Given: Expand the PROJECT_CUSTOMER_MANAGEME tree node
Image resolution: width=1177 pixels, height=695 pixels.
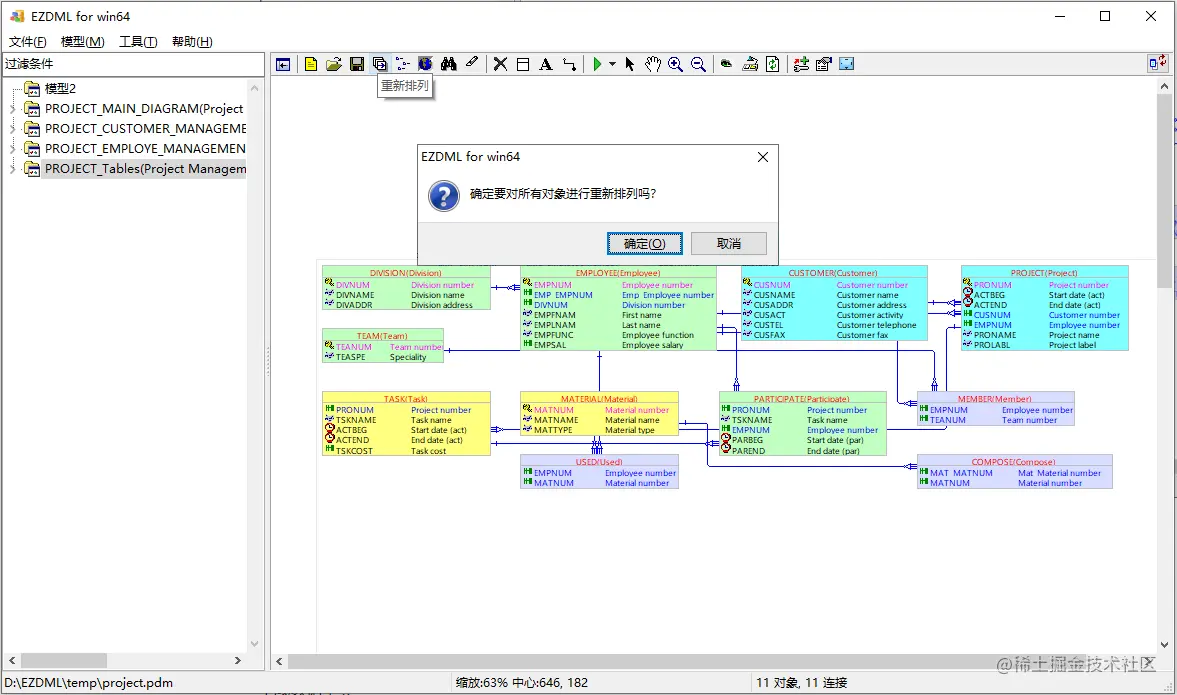Looking at the screenshot, I should [12, 129].
